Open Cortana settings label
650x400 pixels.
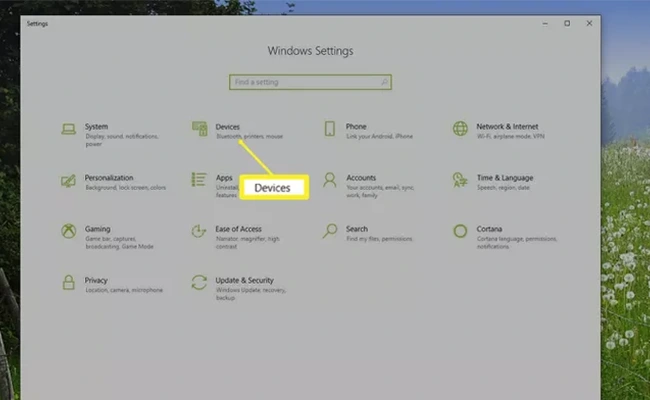[489, 229]
